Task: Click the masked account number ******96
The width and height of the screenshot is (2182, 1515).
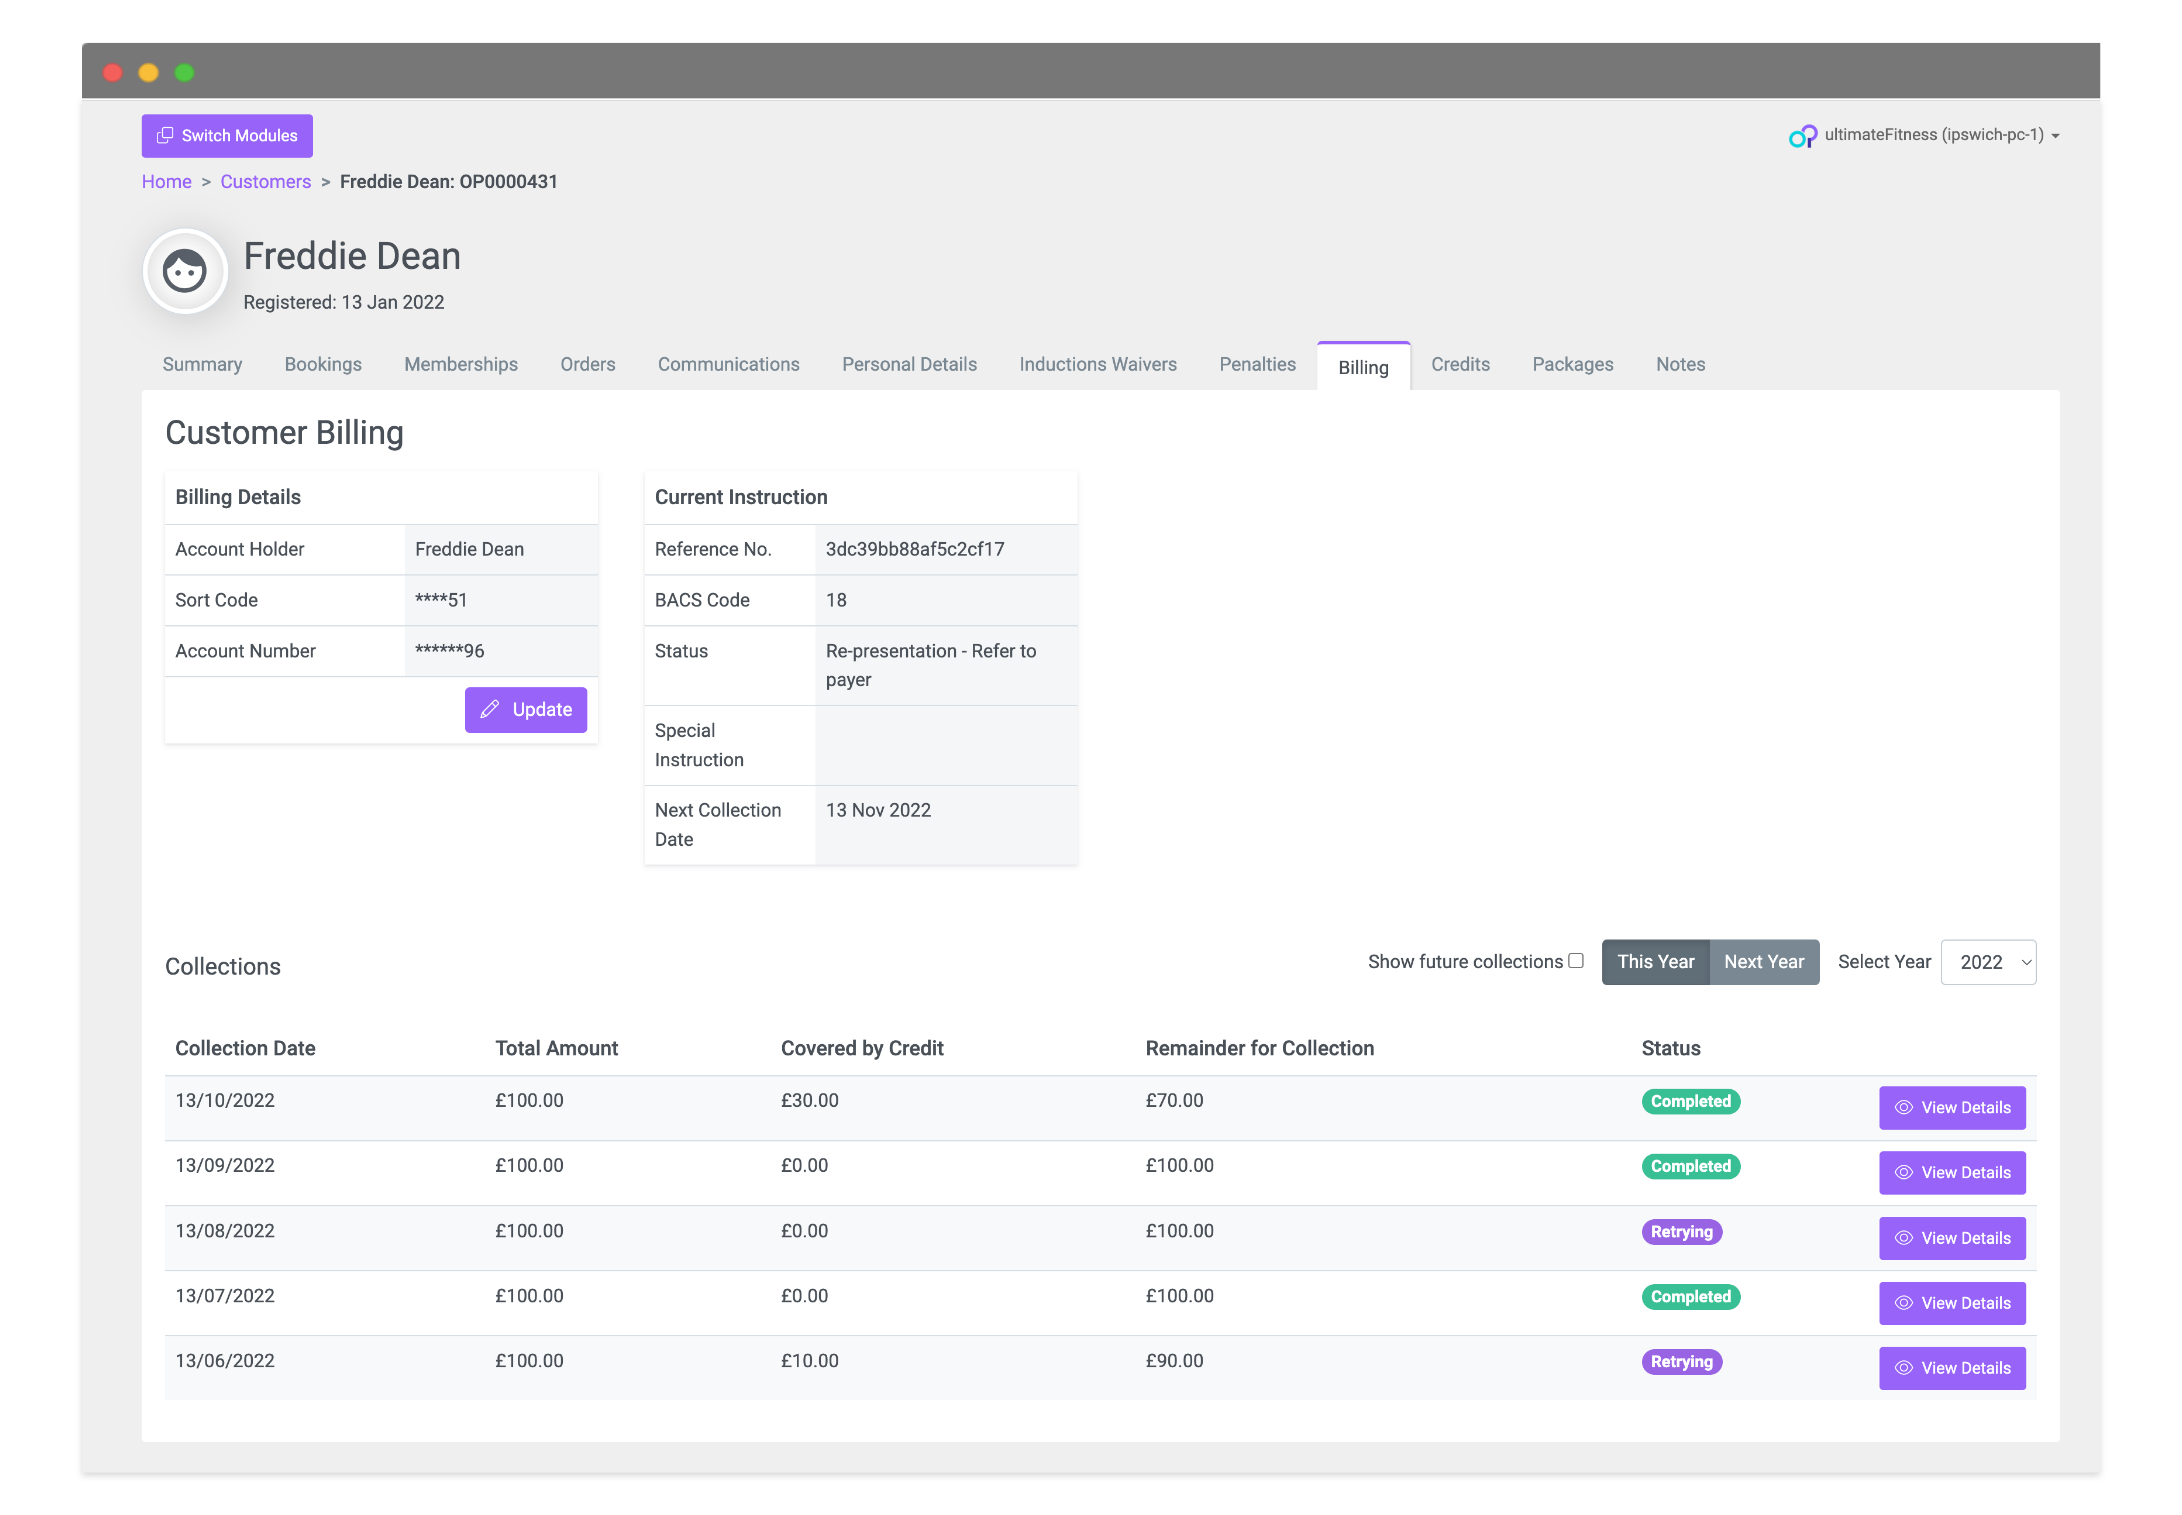Action: (450, 651)
